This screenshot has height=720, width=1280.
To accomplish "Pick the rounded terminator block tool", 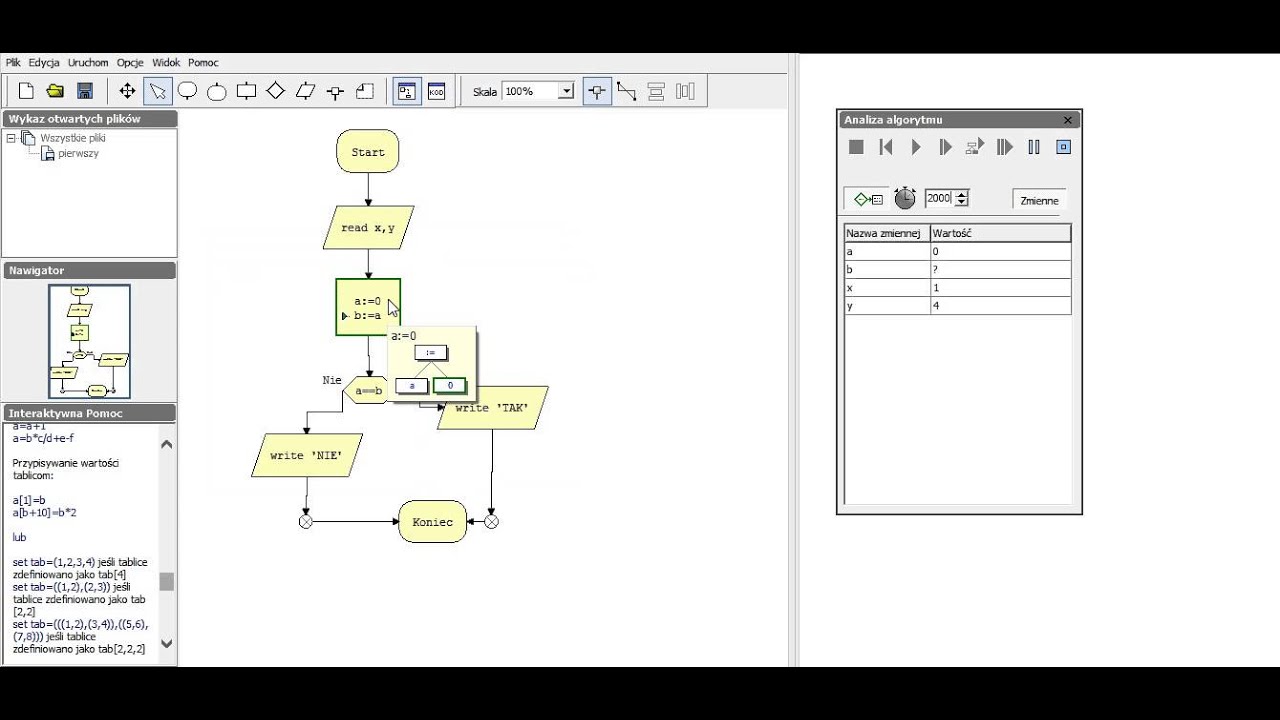I will pos(187,91).
